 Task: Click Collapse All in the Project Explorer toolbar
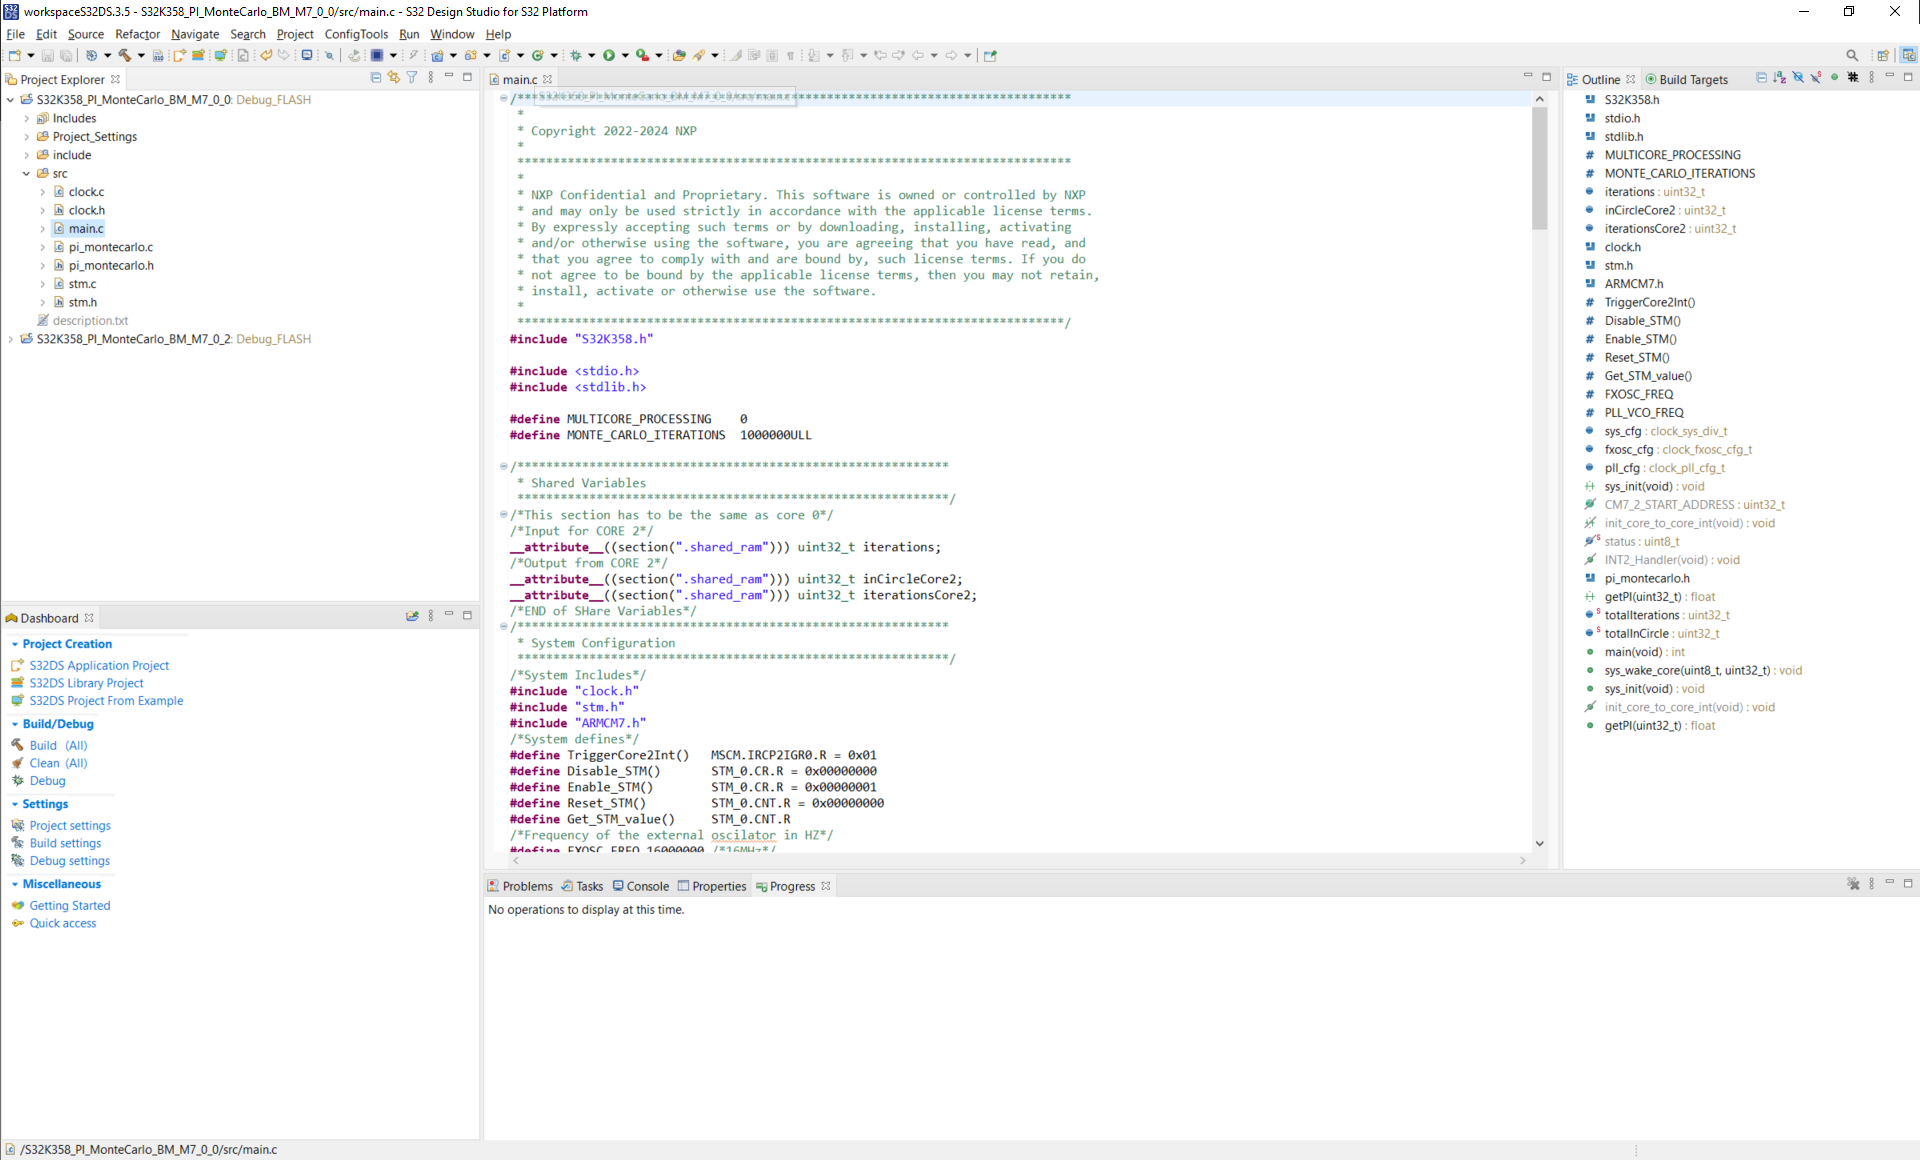point(376,77)
